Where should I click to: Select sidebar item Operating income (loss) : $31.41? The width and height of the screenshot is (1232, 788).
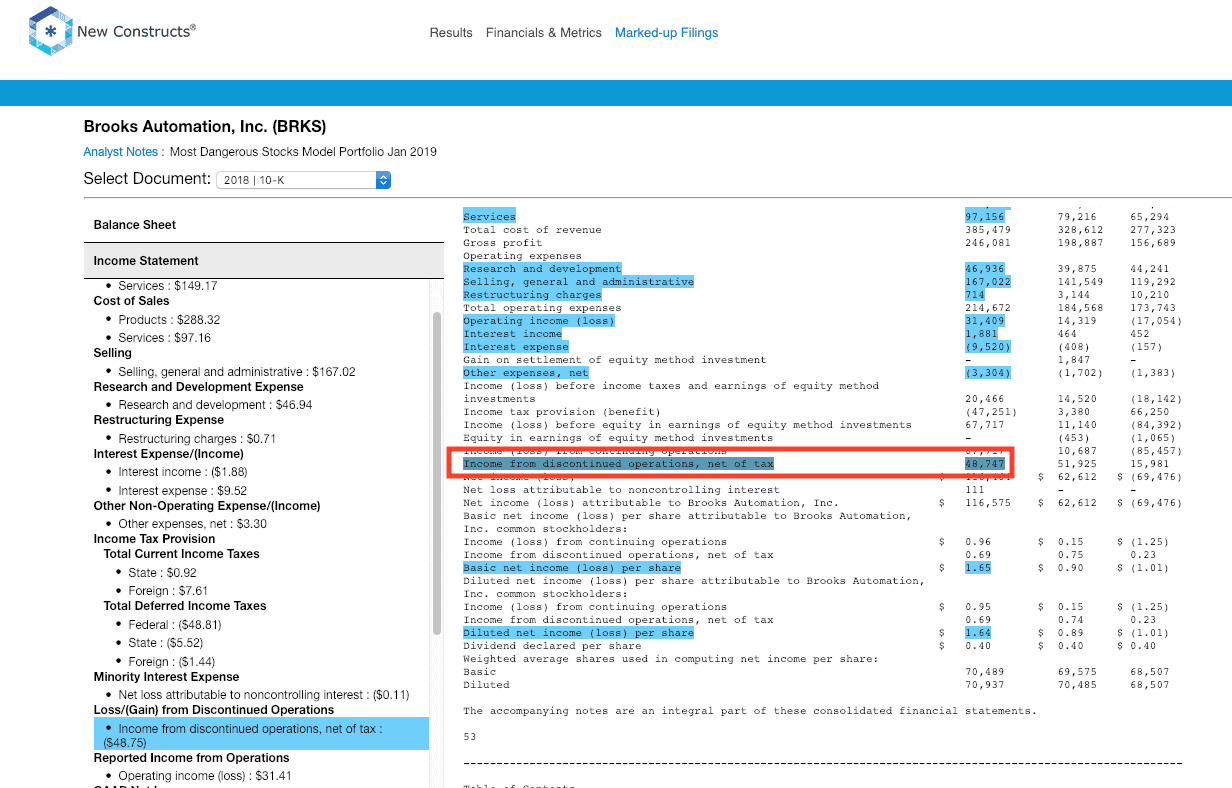tap(204, 776)
